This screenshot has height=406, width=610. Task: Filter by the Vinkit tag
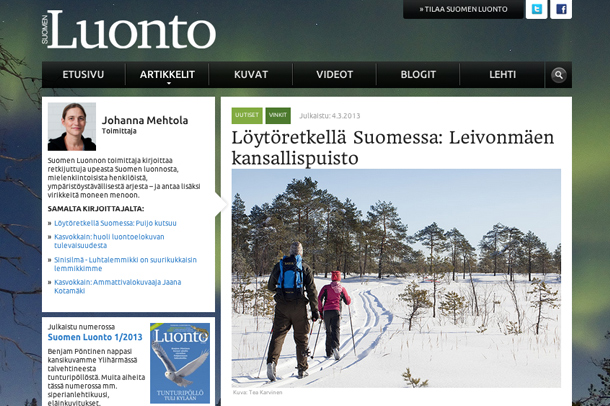278,116
